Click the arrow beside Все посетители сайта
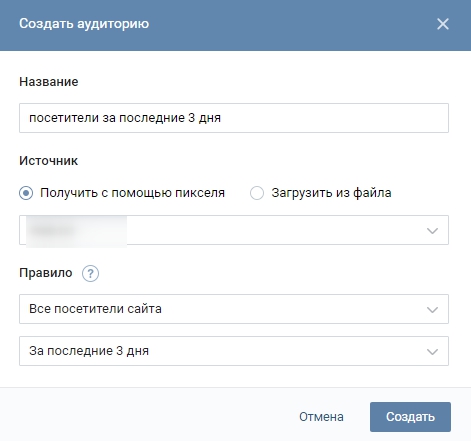471x441 pixels. tap(432, 310)
